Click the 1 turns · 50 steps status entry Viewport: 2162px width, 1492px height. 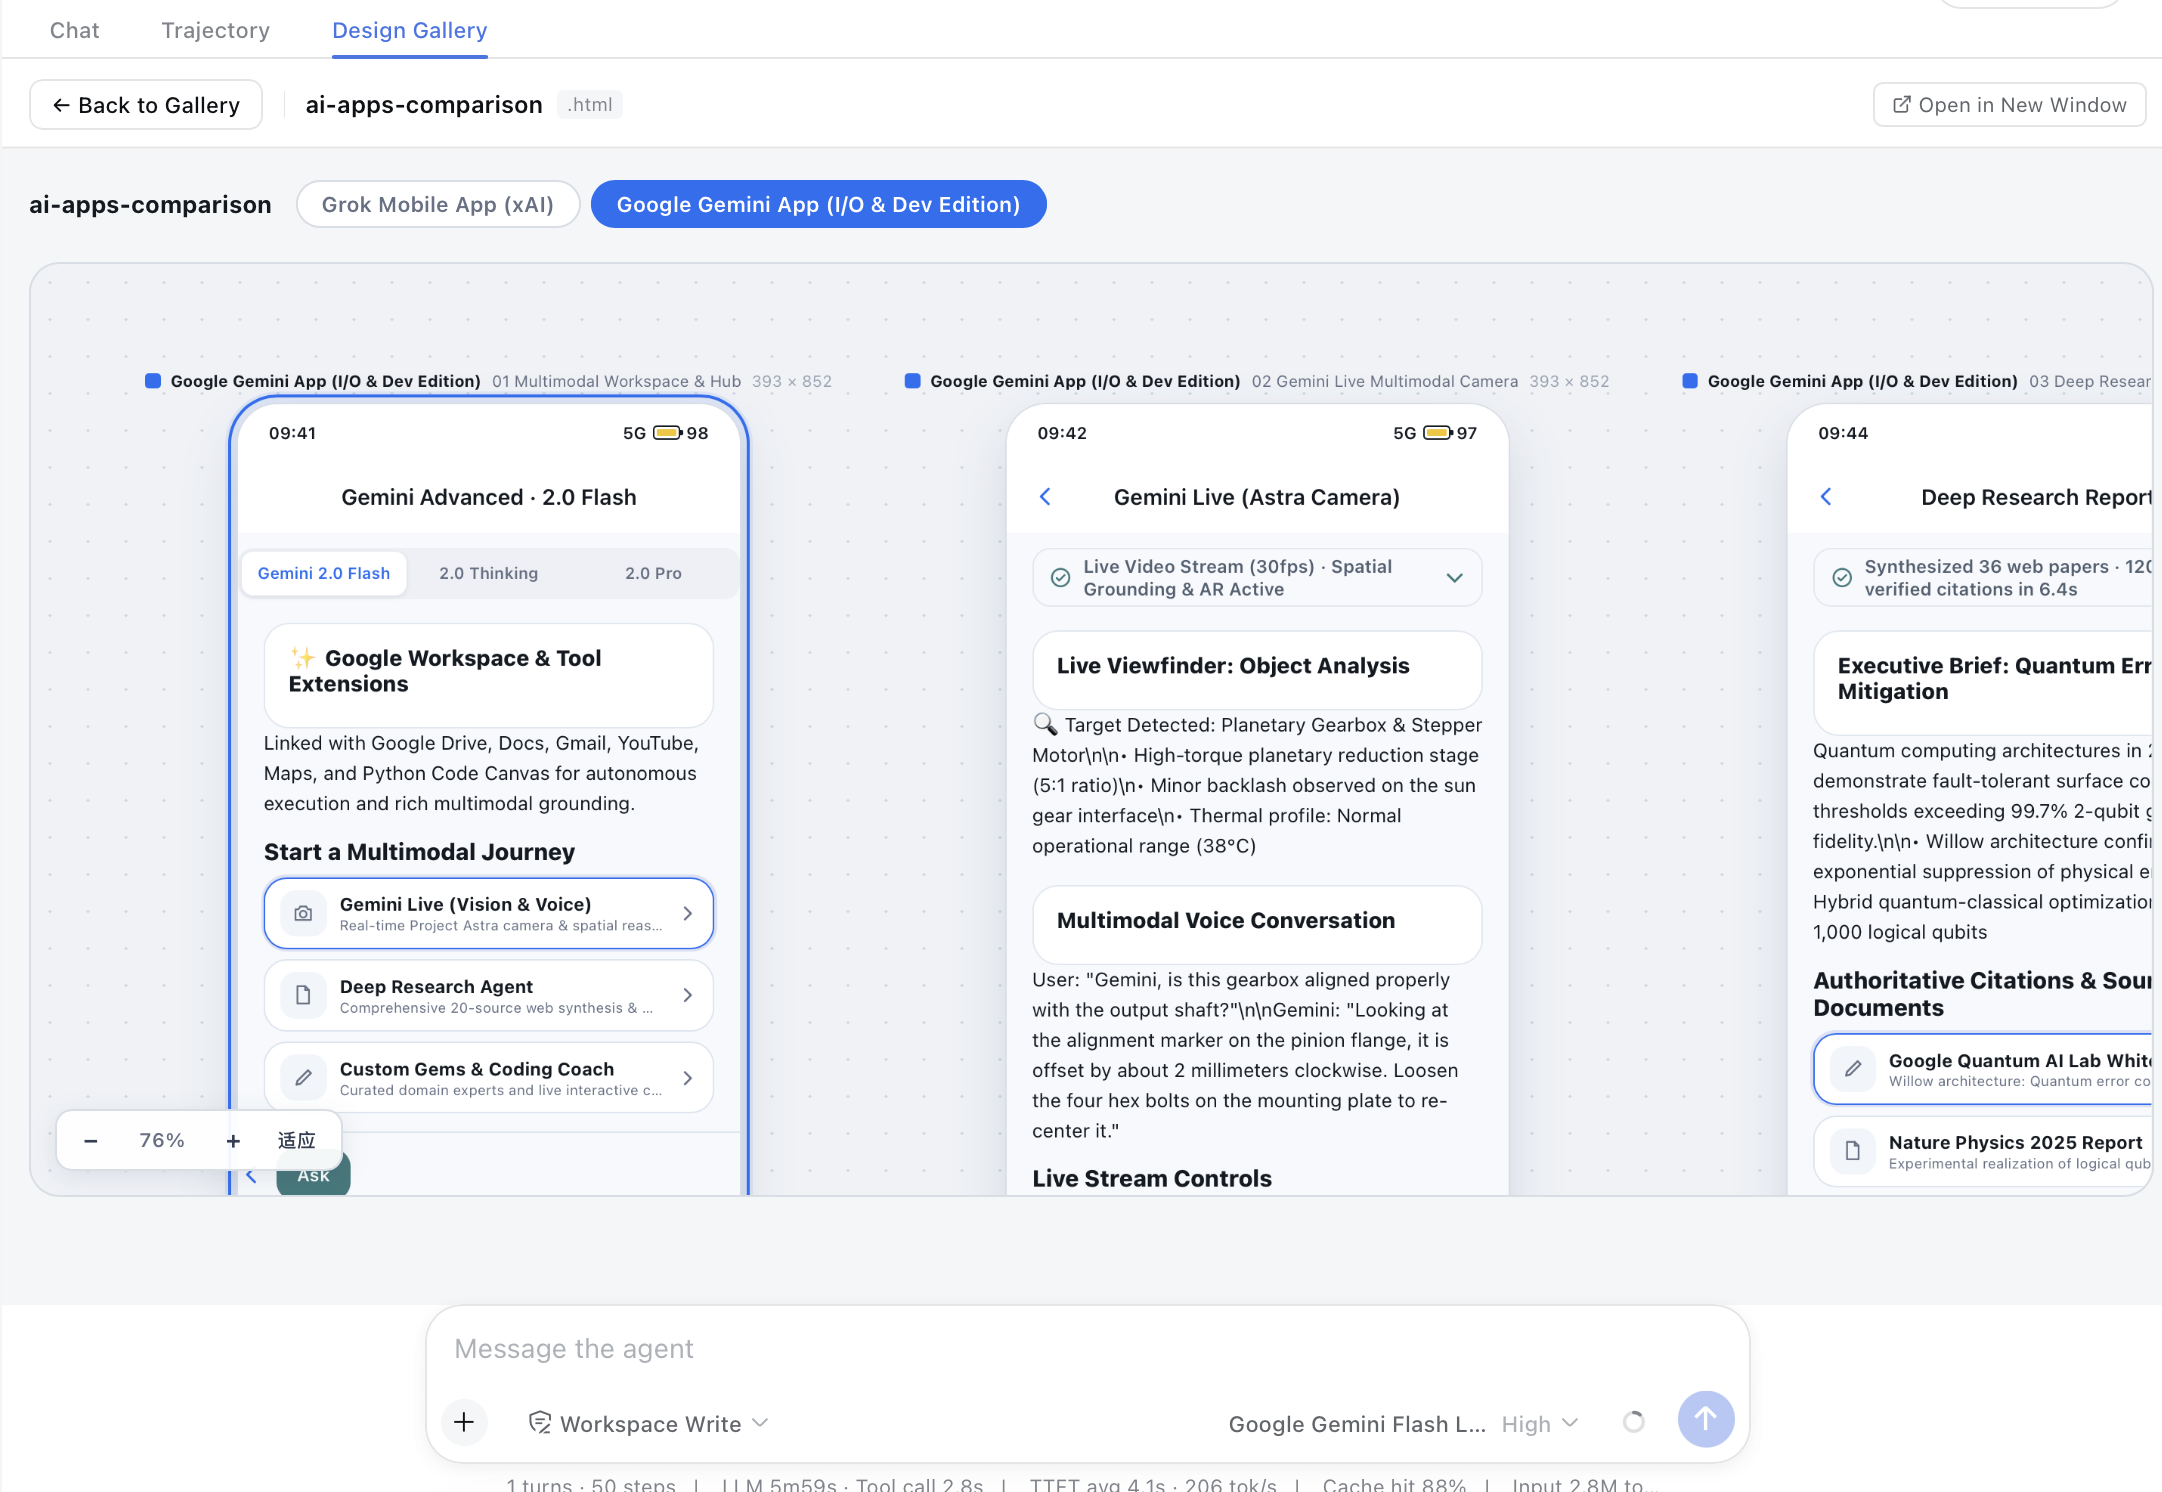click(591, 1484)
